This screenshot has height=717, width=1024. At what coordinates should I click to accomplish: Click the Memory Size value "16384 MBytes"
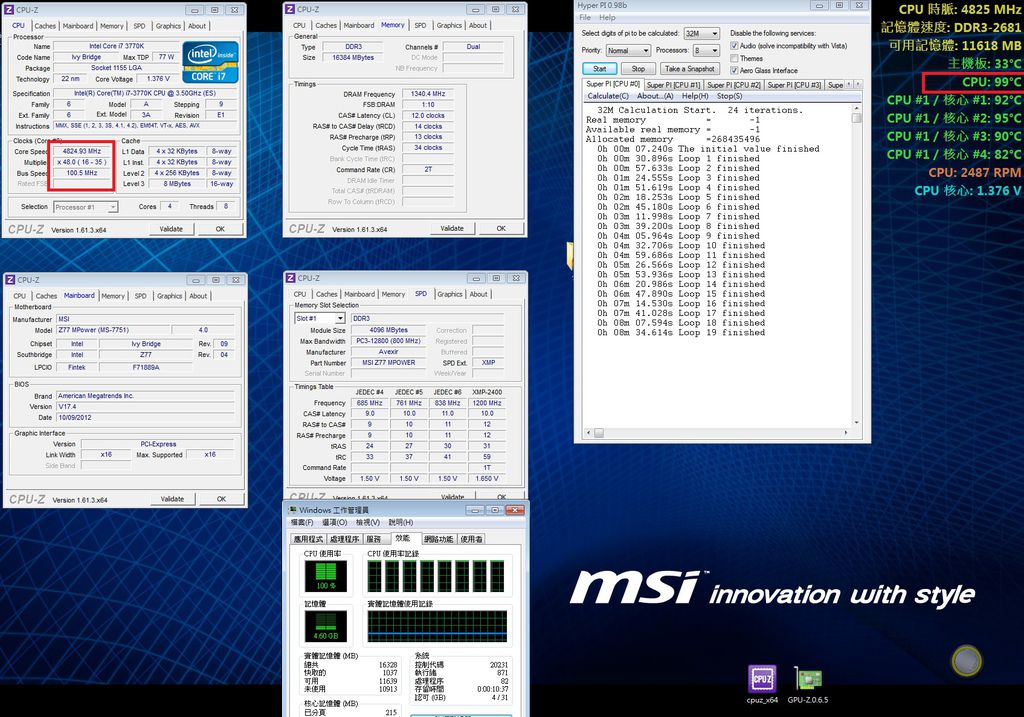pyautogui.click(x=353, y=57)
